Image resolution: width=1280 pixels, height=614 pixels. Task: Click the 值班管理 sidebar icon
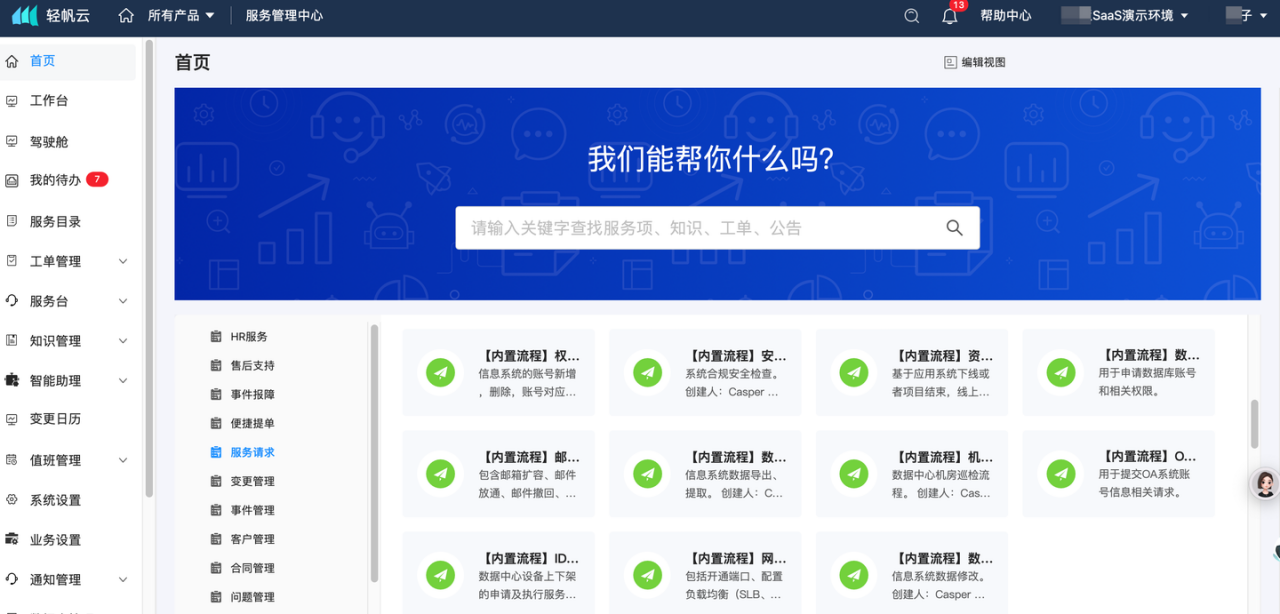click(x=12, y=460)
